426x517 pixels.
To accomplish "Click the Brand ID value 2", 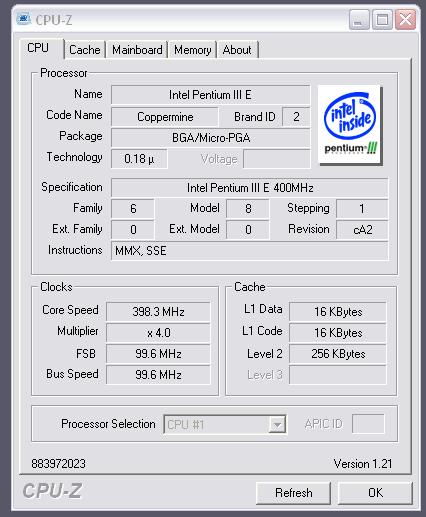I will tap(296, 117).
